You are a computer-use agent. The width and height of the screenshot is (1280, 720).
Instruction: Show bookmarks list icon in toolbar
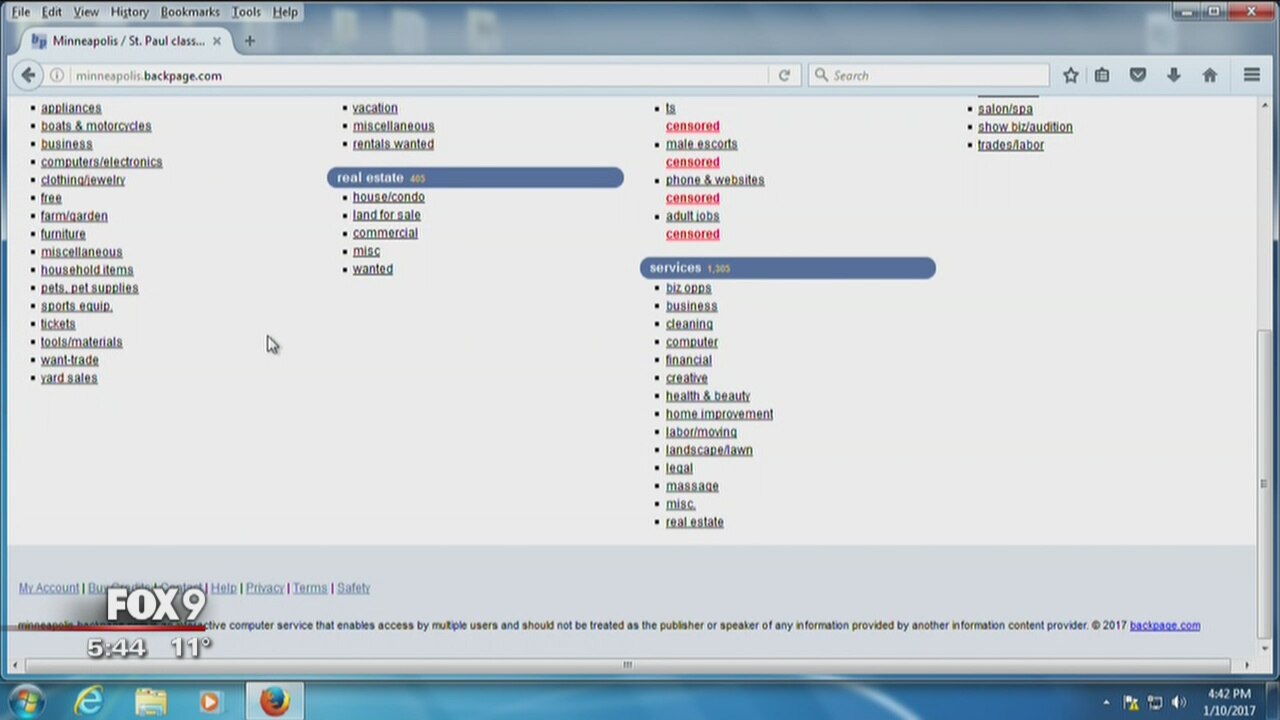1102,75
